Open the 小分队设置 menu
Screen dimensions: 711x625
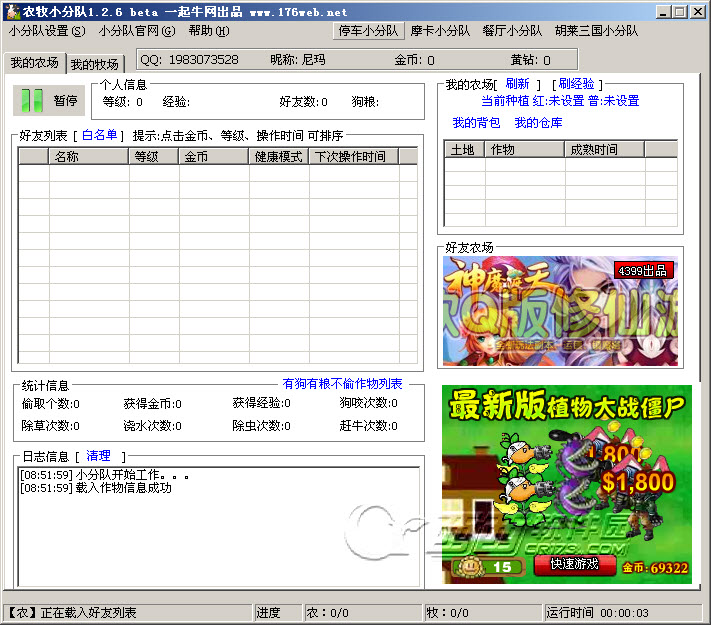click(47, 31)
